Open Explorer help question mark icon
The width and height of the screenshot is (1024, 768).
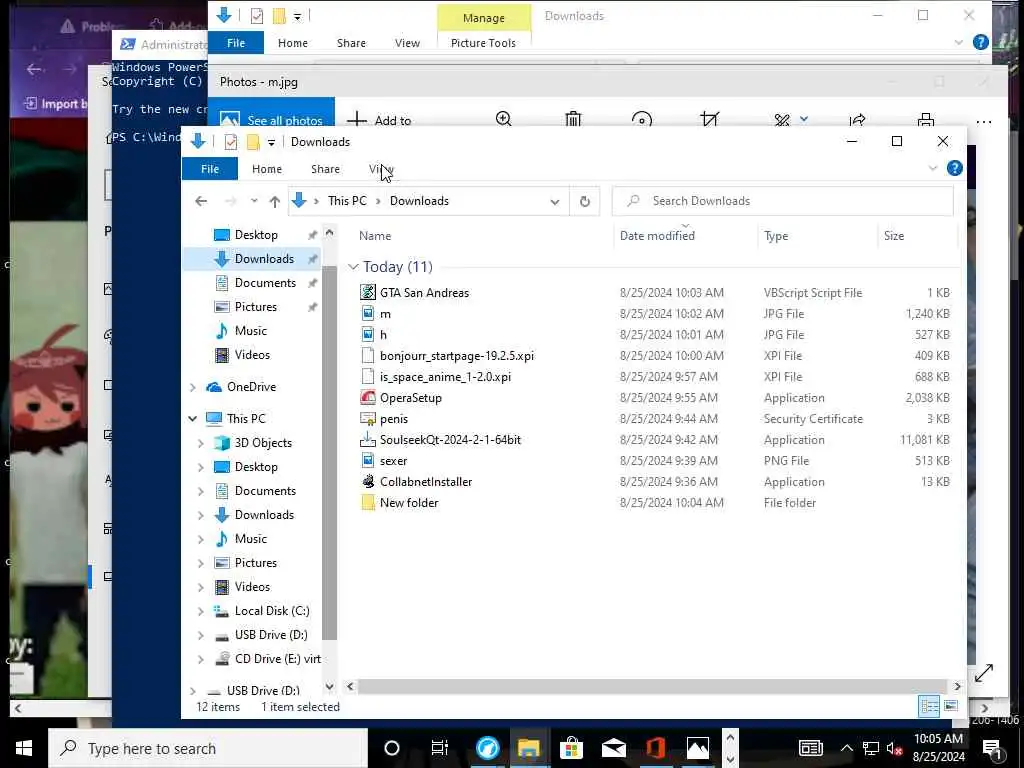coord(954,168)
